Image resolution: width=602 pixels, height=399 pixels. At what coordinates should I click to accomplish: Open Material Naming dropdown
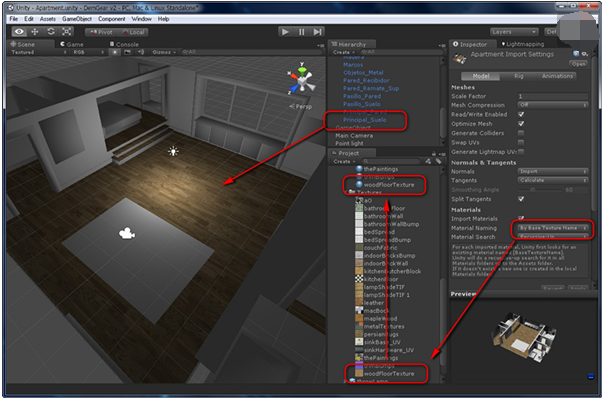coord(553,228)
